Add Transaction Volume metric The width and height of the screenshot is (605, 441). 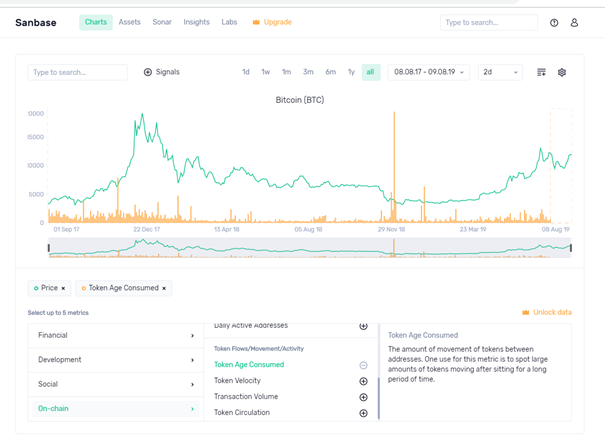pyautogui.click(x=363, y=397)
